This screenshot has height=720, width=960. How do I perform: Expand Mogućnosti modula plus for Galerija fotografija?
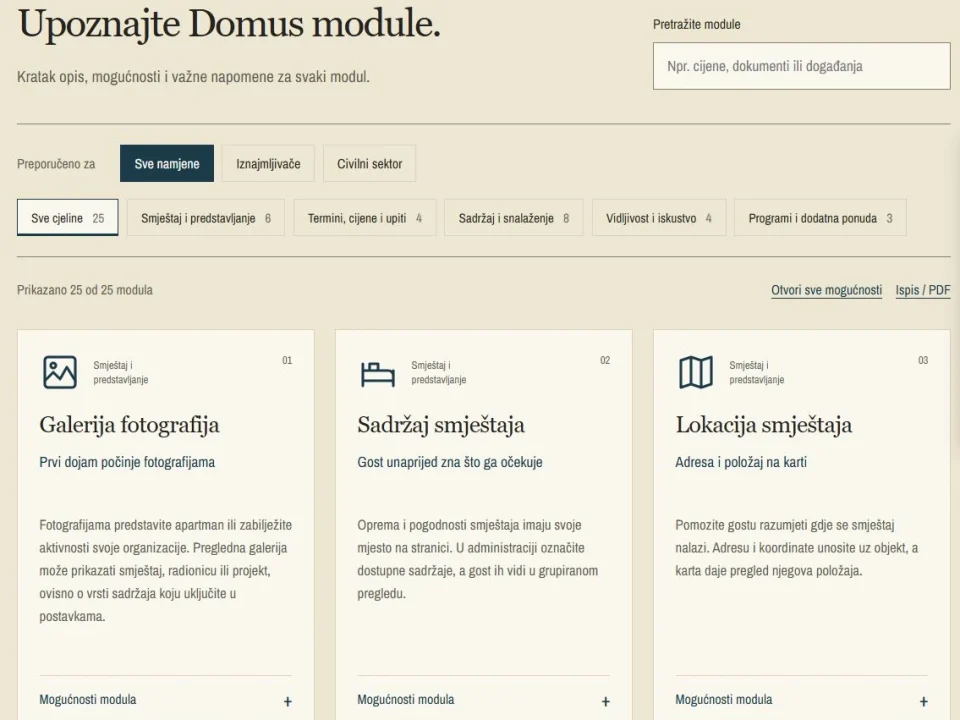[287, 702]
